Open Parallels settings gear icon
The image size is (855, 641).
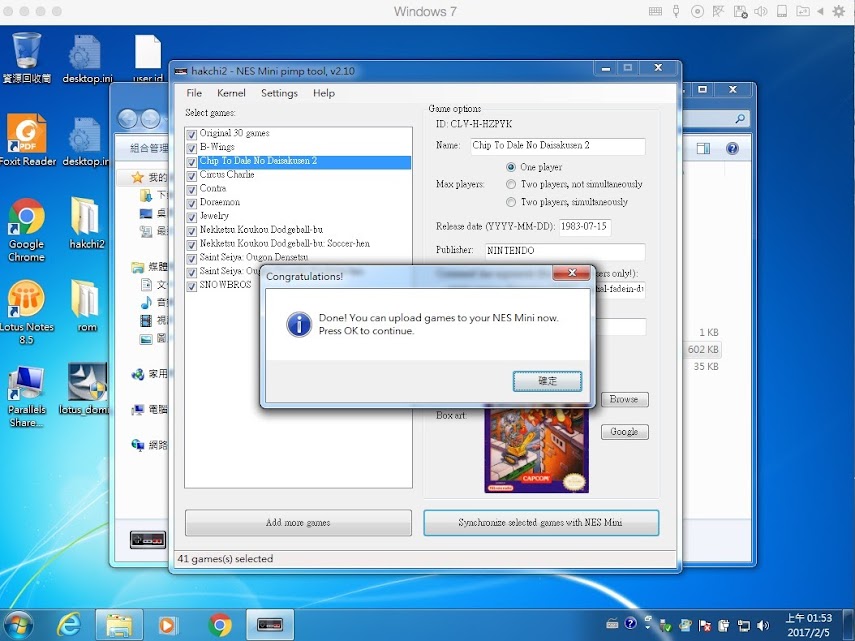click(839, 11)
